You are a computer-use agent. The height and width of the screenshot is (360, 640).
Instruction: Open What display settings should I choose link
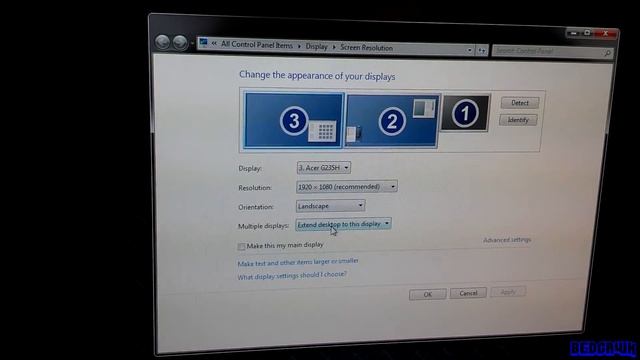pyautogui.click(x=292, y=276)
